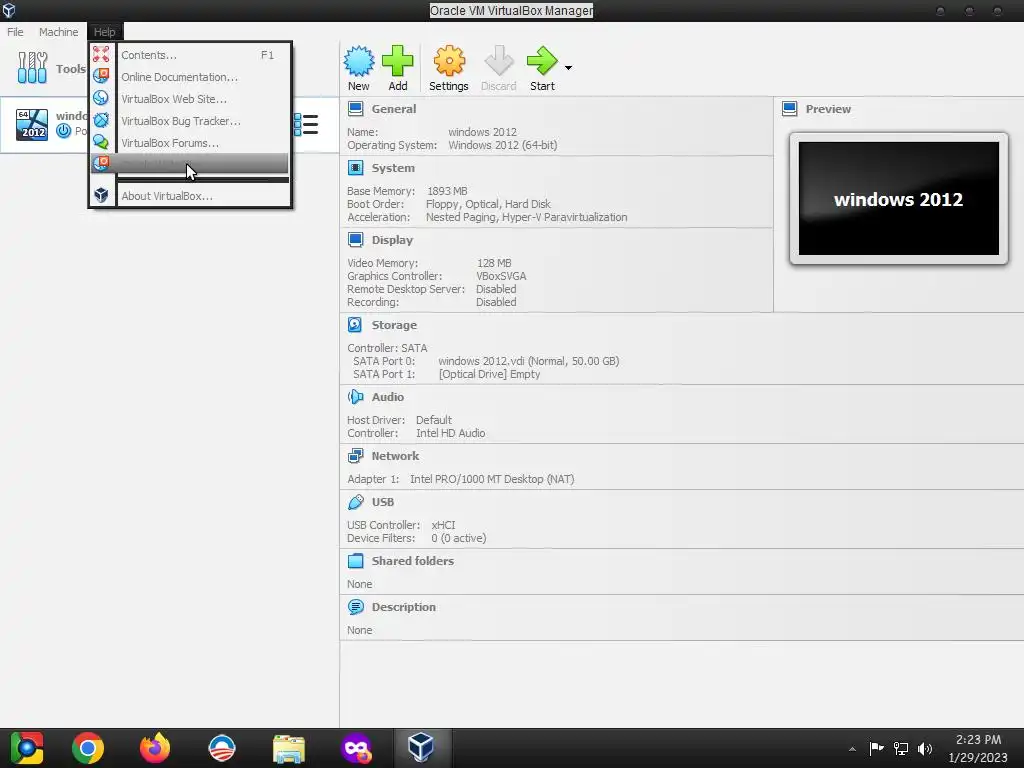Click the USB section plug icon

pos(355,502)
